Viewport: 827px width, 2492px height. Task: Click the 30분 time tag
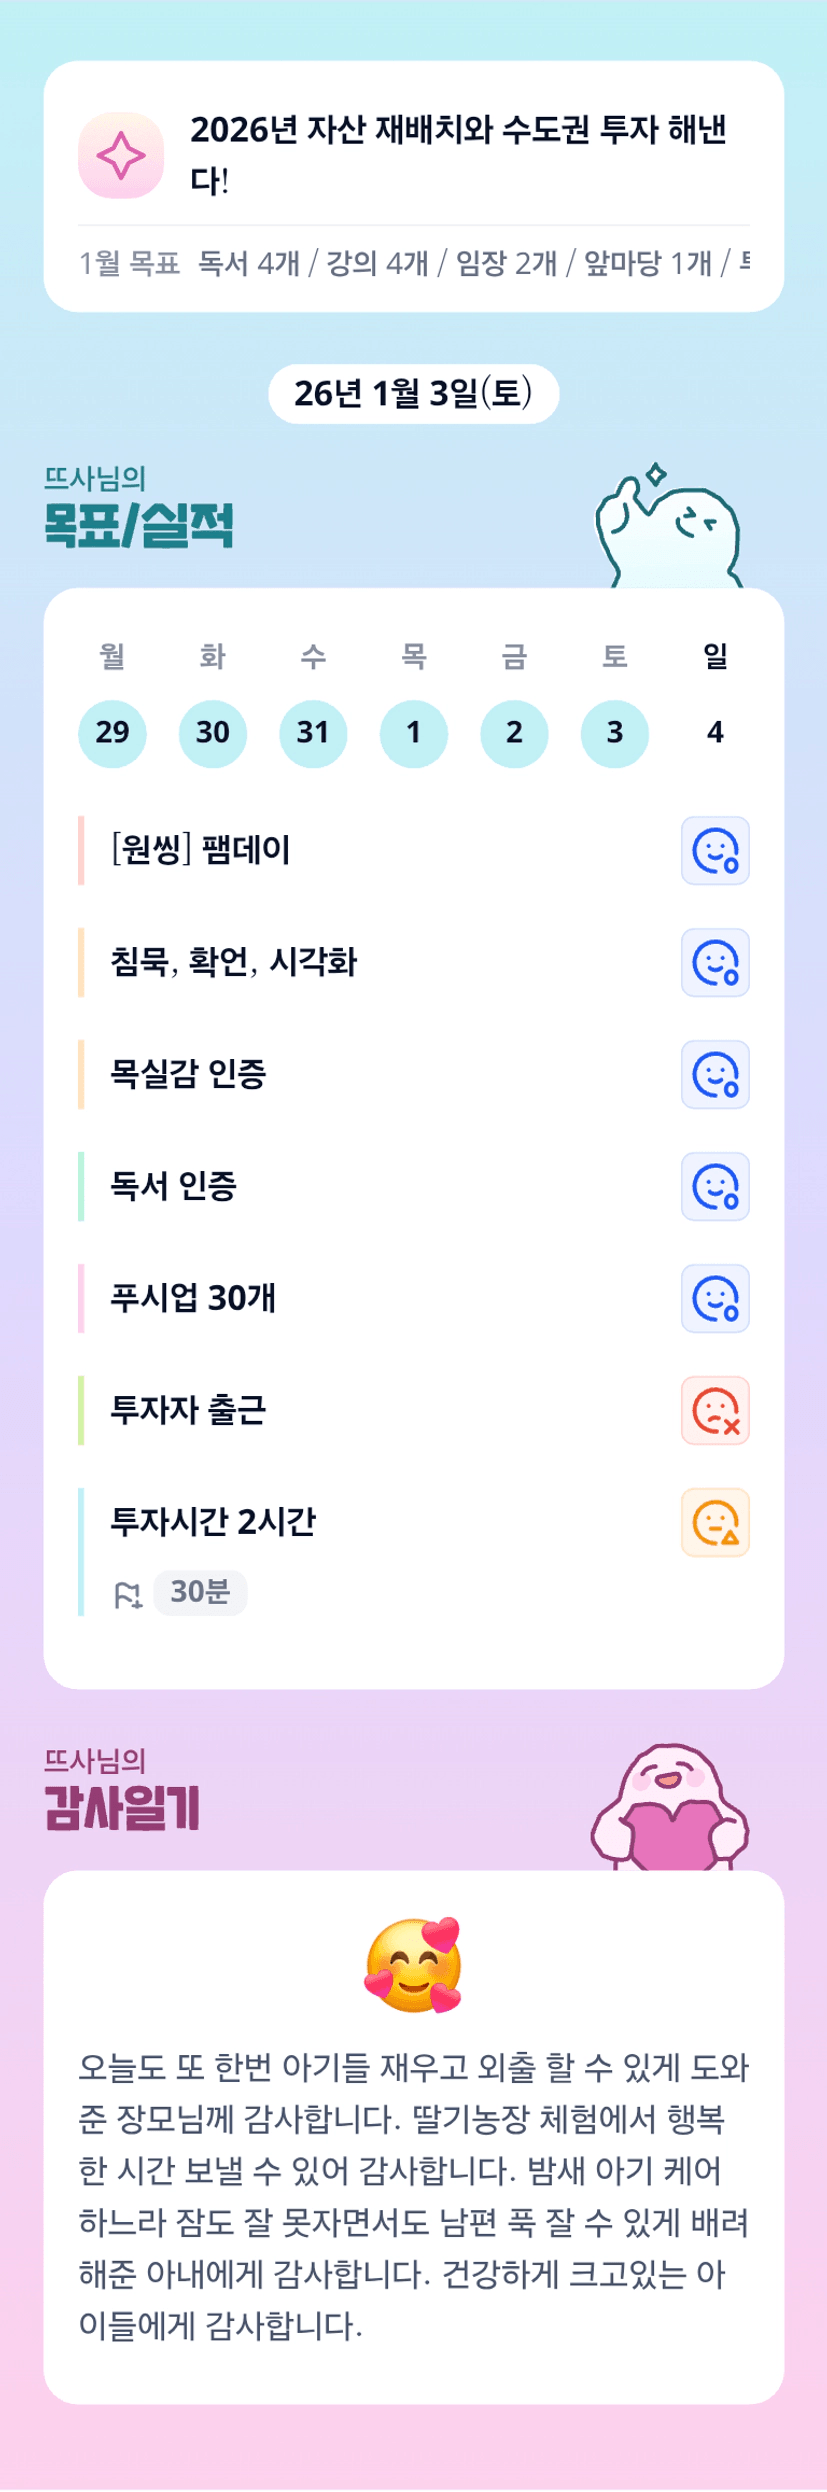200,1593
